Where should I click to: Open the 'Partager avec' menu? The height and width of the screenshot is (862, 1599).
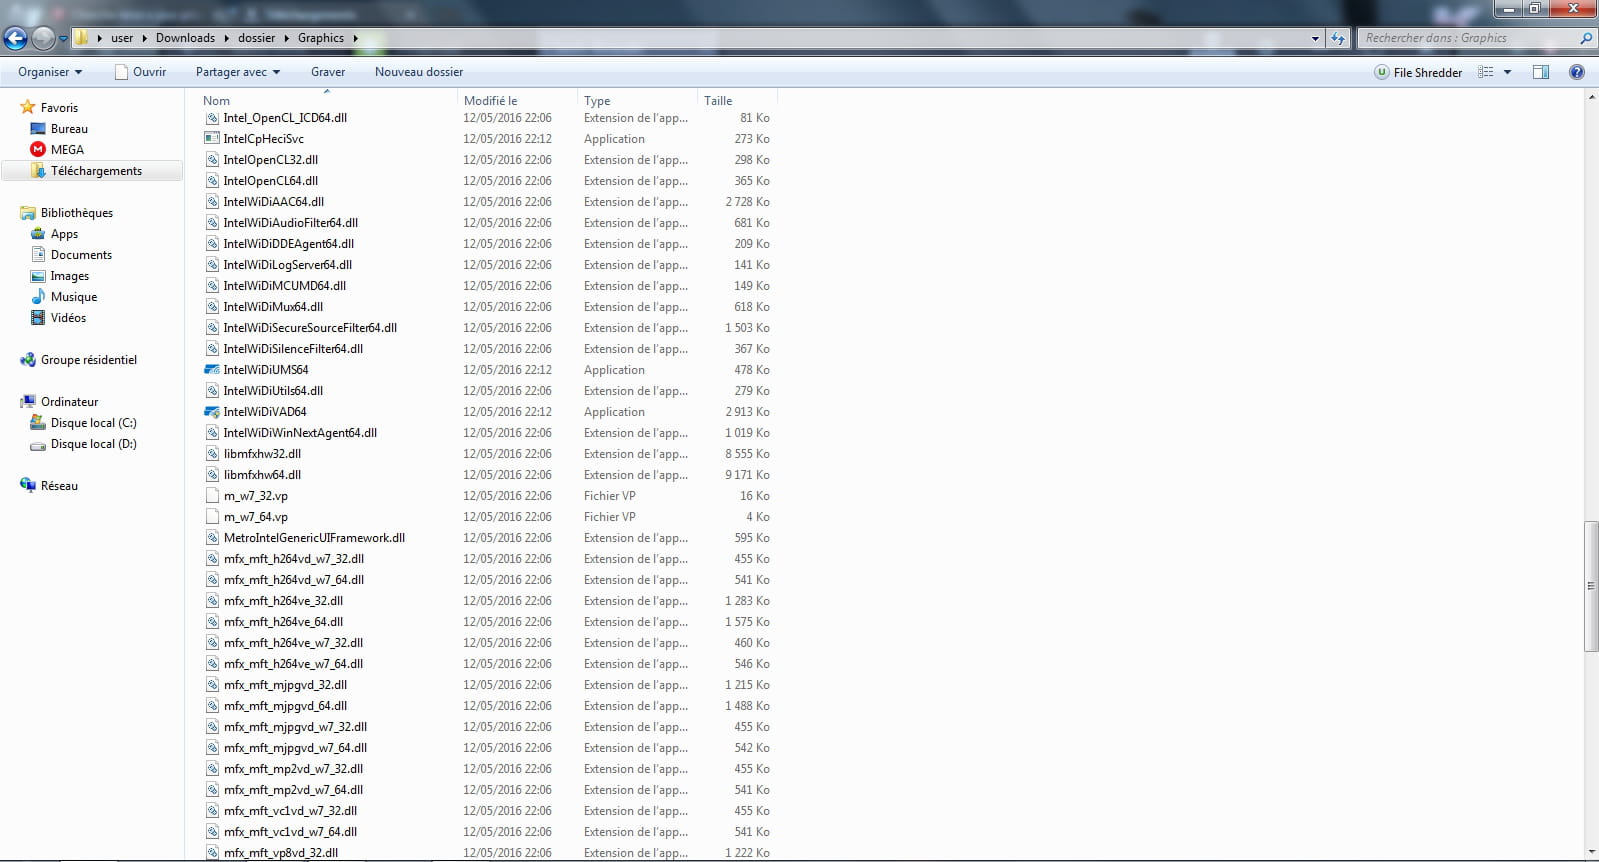click(x=237, y=72)
